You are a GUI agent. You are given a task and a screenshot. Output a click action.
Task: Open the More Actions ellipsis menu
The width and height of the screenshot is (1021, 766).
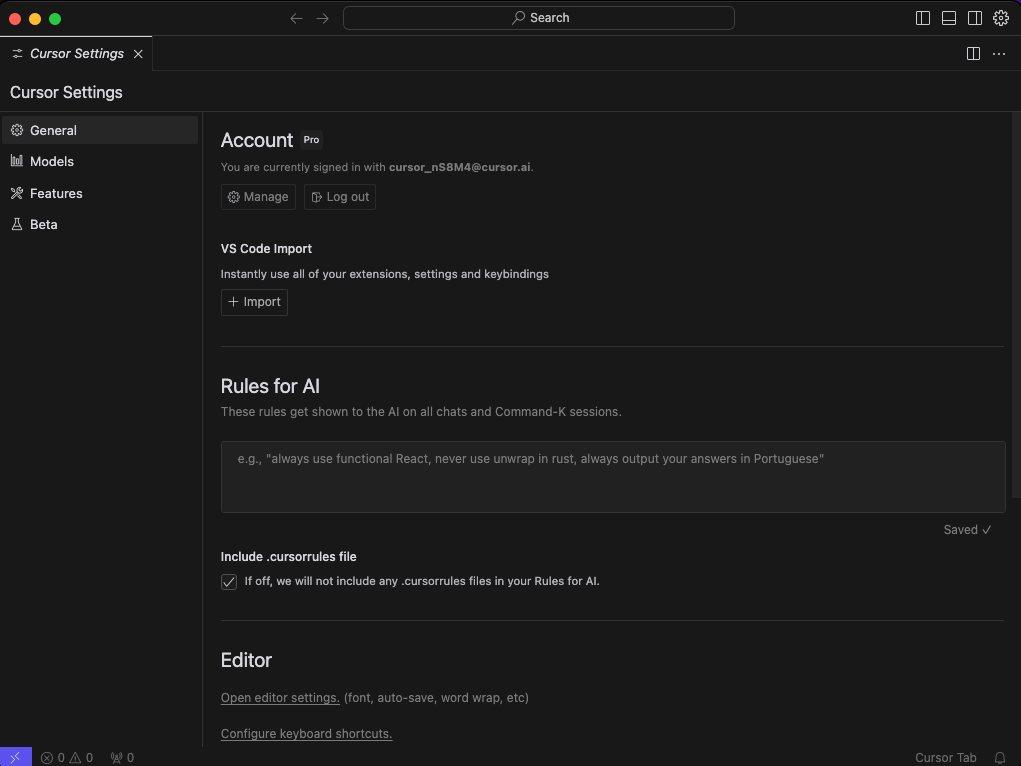(999, 54)
